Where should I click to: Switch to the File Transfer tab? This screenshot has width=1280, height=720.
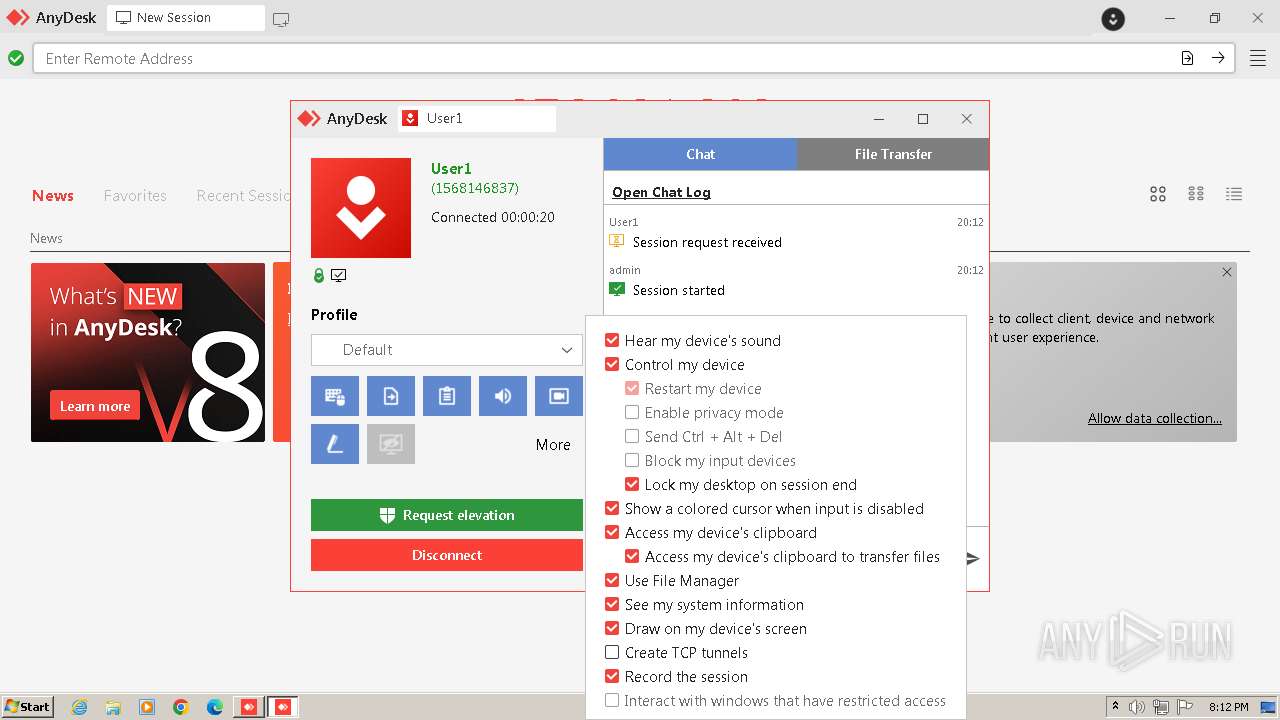(x=893, y=154)
